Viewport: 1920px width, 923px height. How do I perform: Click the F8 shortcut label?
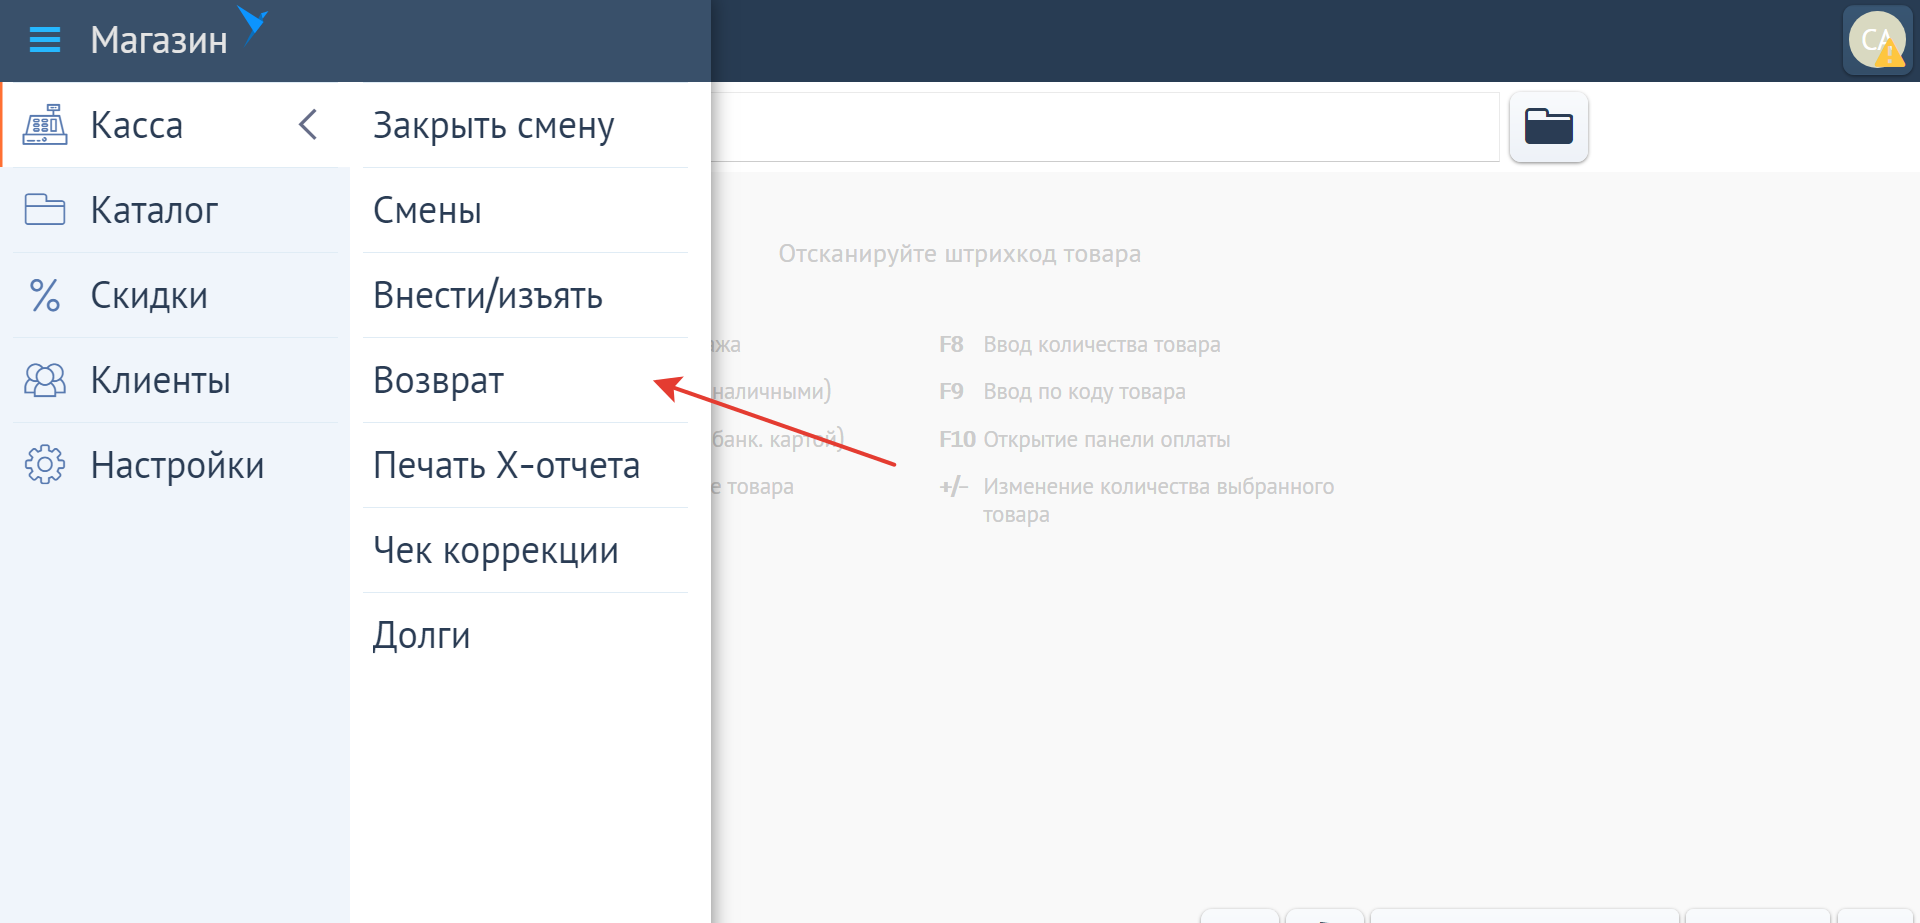[x=951, y=345]
